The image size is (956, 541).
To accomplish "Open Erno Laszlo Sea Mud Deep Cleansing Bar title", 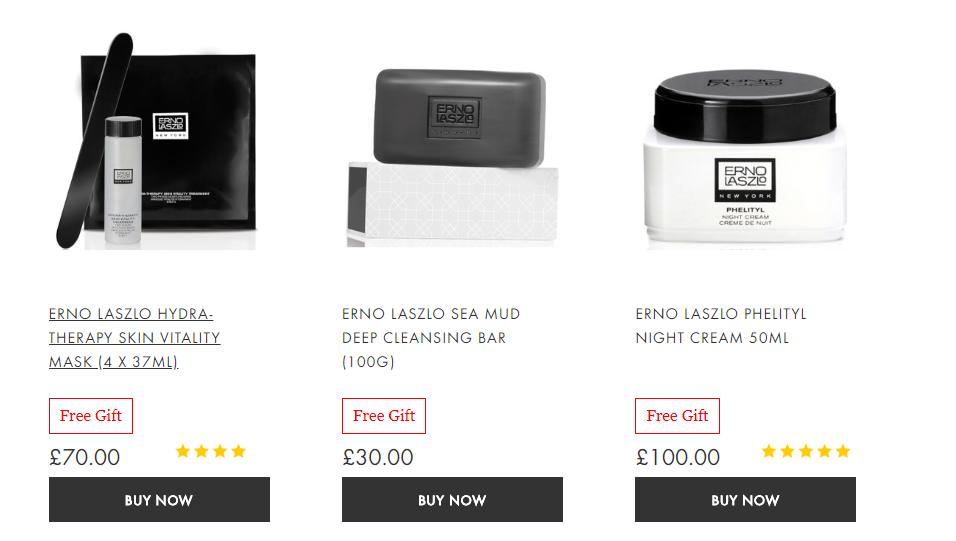I will point(431,338).
